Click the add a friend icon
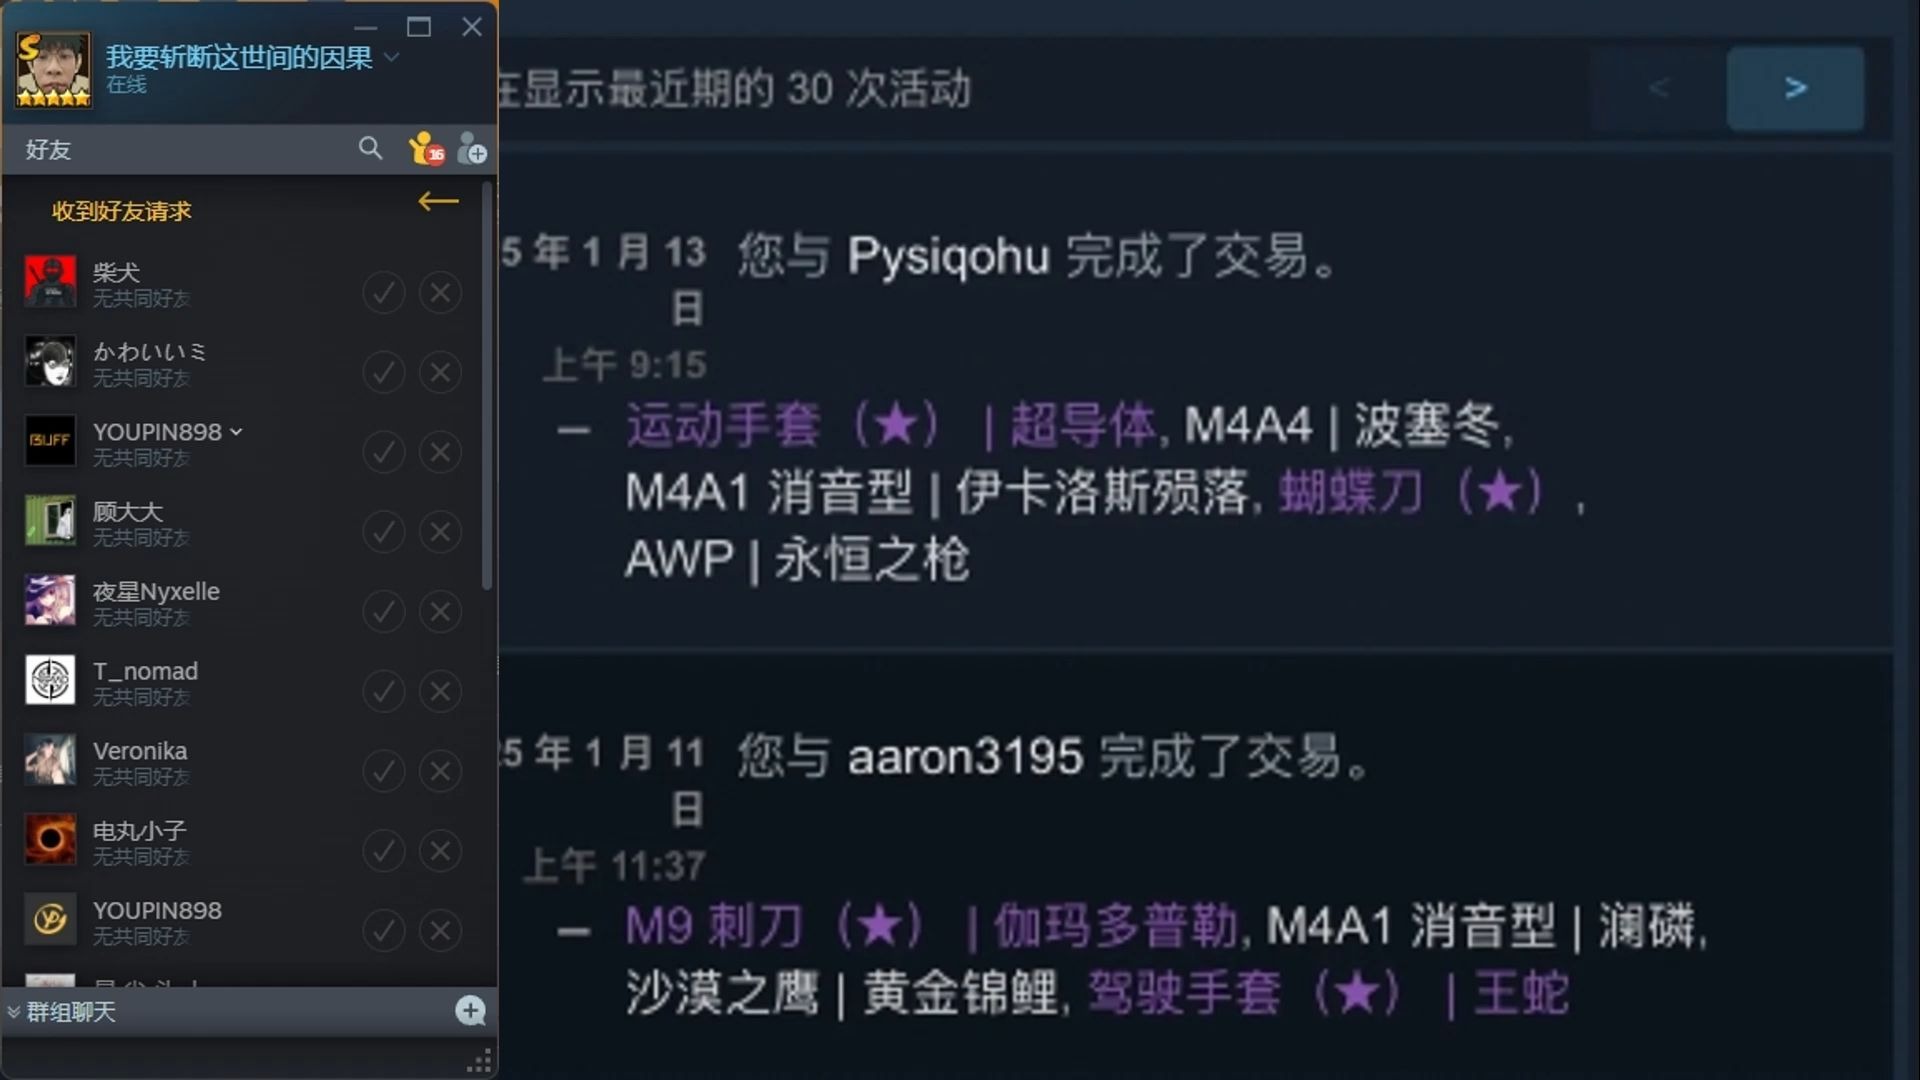 [x=472, y=149]
